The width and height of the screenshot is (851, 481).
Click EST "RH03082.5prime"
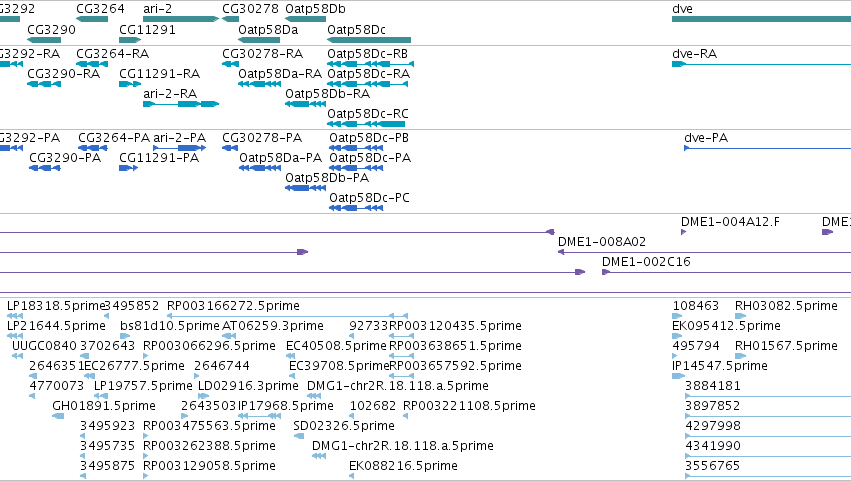pyautogui.click(x=786, y=306)
